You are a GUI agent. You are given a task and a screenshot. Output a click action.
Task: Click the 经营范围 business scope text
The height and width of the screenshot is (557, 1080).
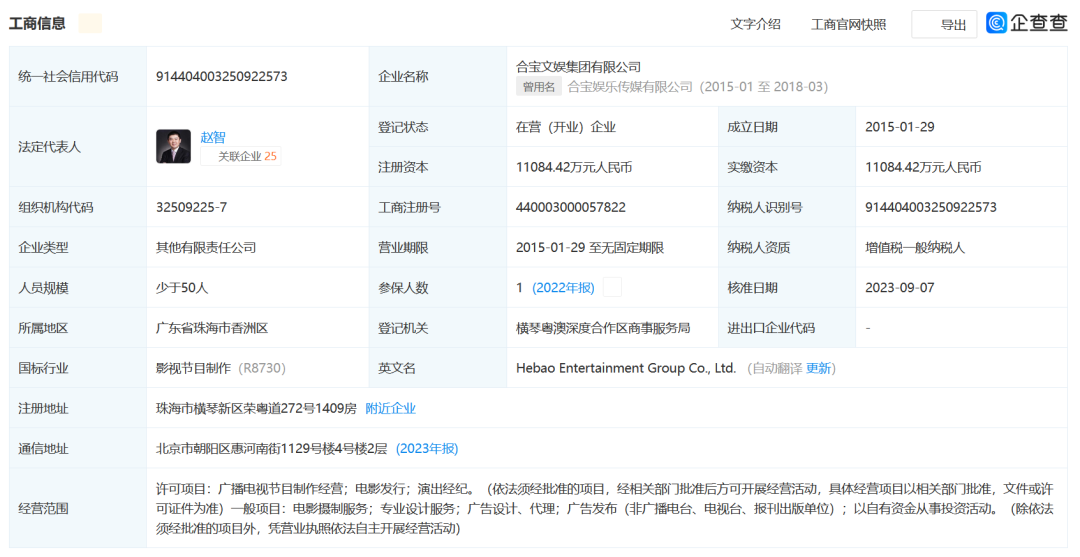coord(604,509)
